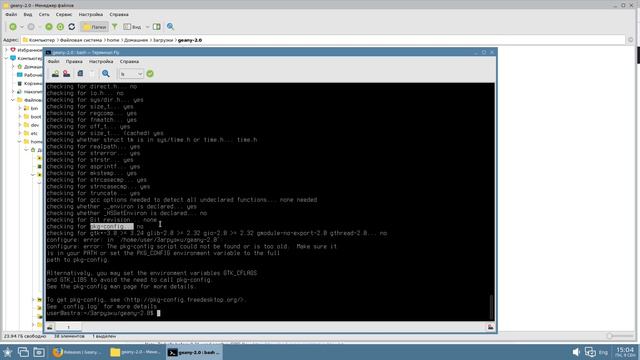Click the copy icon in terminal toolbar

[x=80, y=74]
